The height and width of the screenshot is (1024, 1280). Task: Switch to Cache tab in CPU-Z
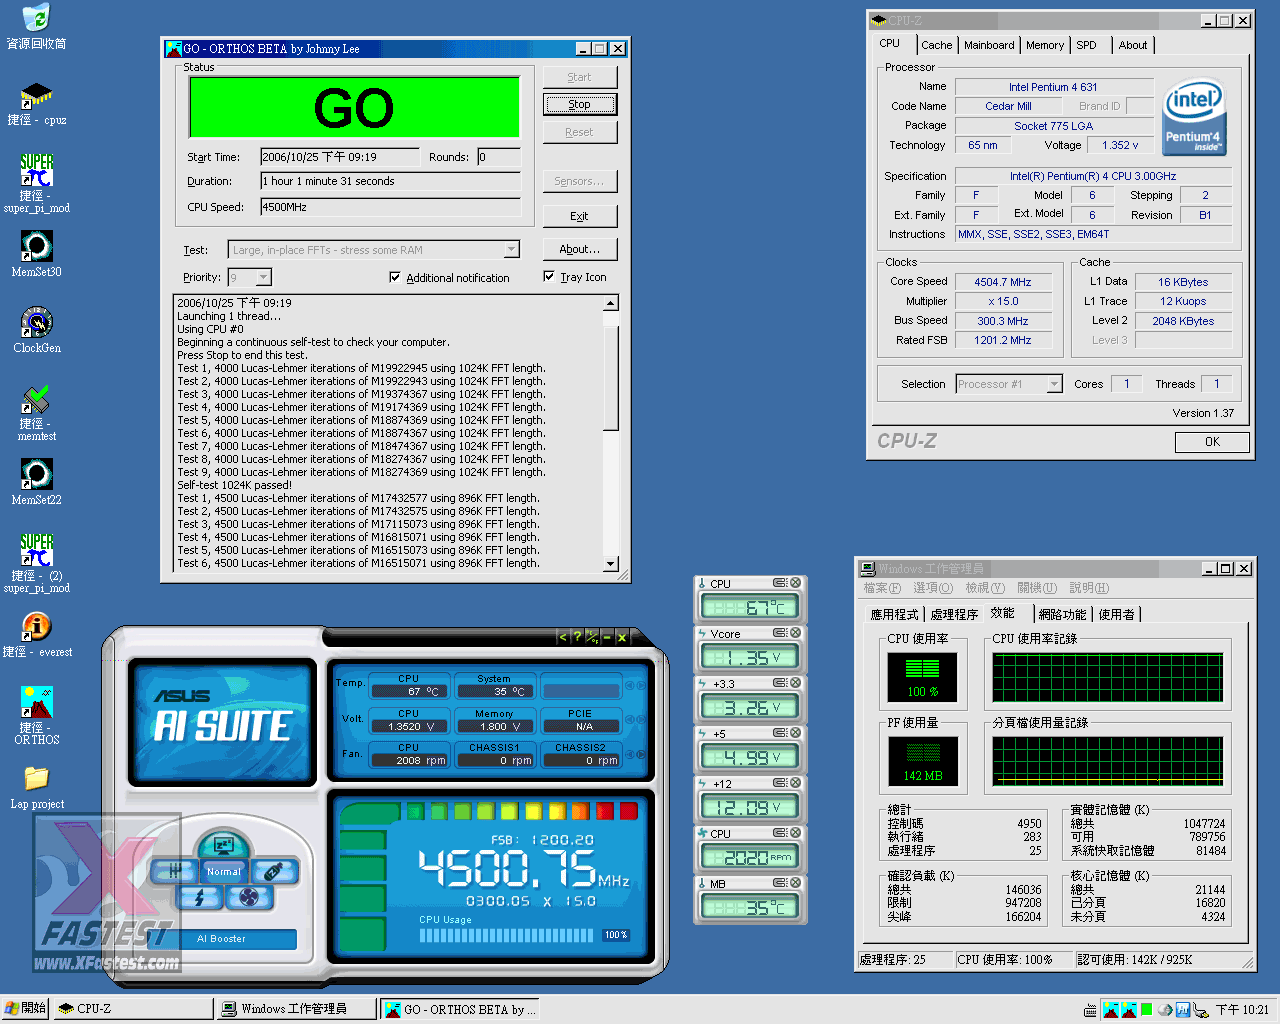click(937, 45)
